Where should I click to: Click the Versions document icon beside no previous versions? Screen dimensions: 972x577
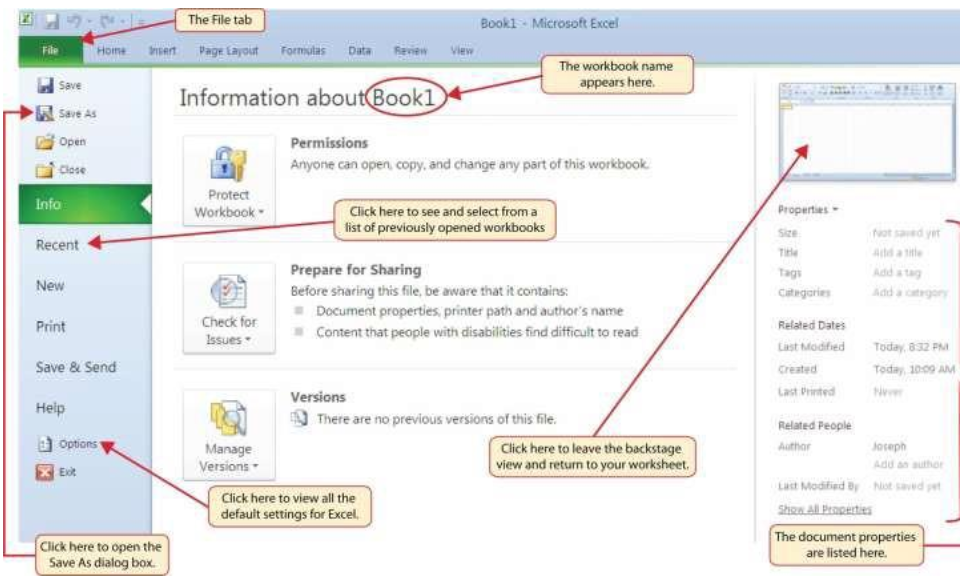point(299,418)
